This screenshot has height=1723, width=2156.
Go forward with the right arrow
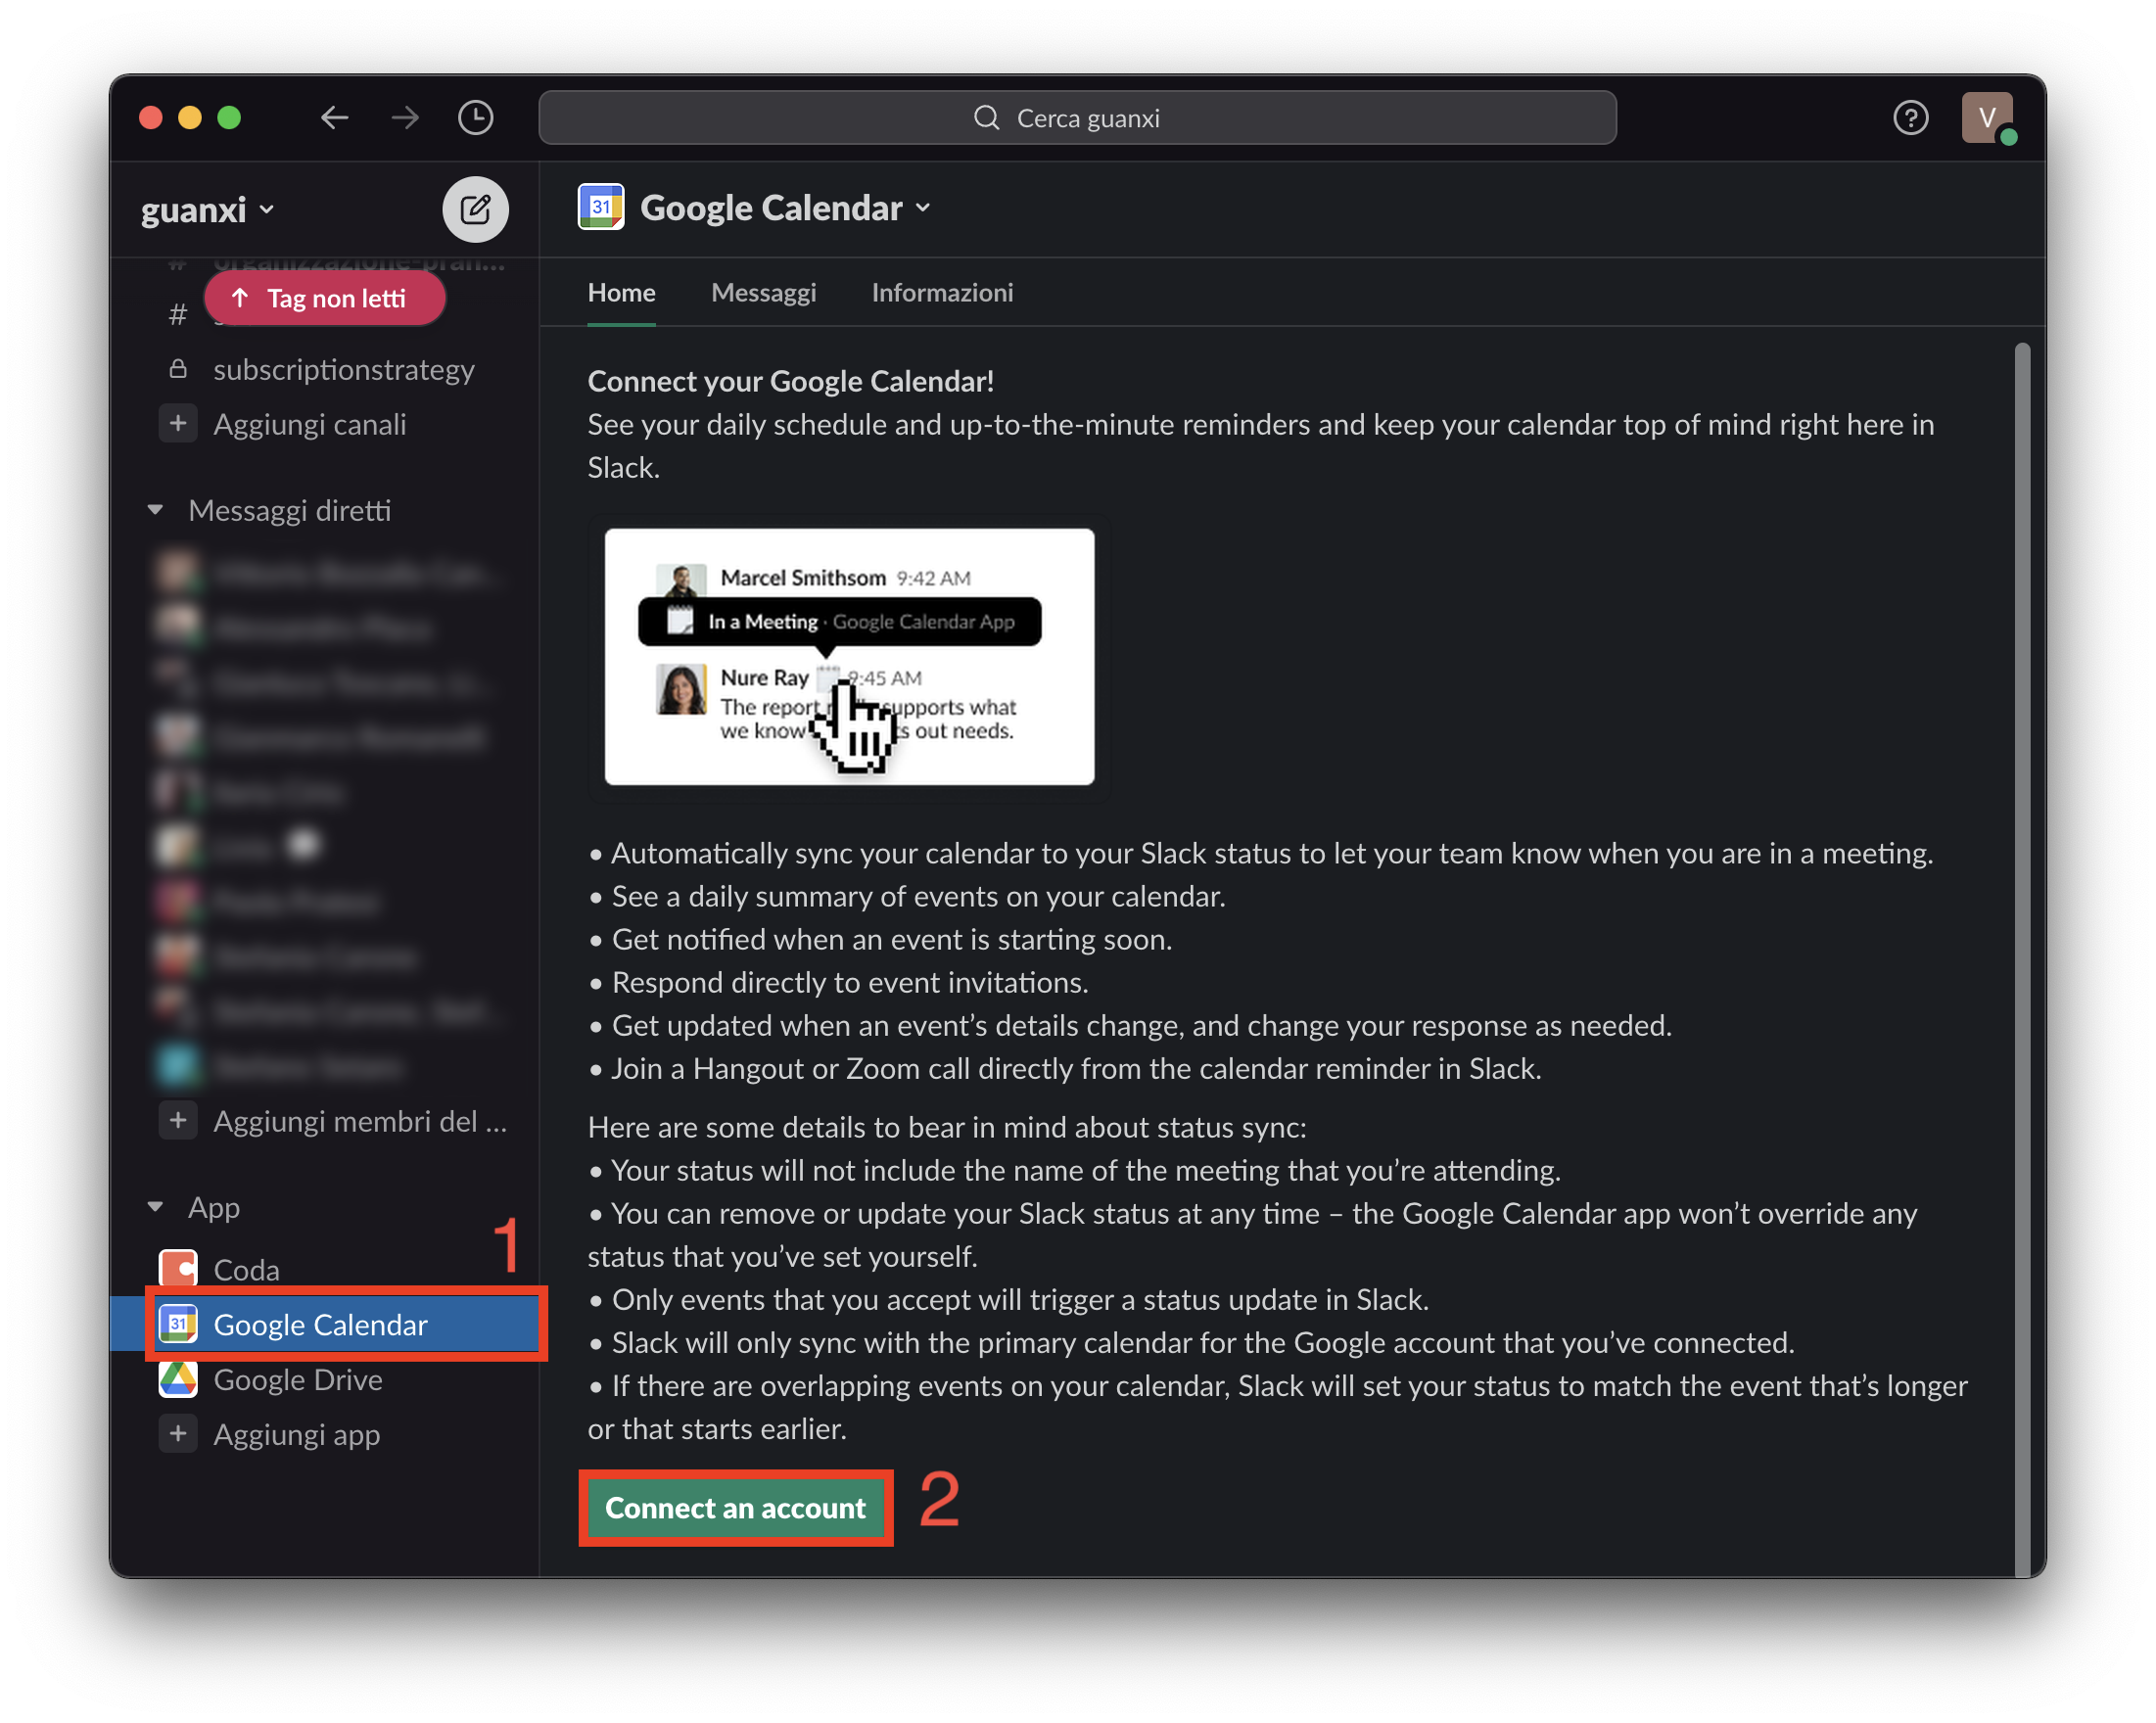(405, 118)
